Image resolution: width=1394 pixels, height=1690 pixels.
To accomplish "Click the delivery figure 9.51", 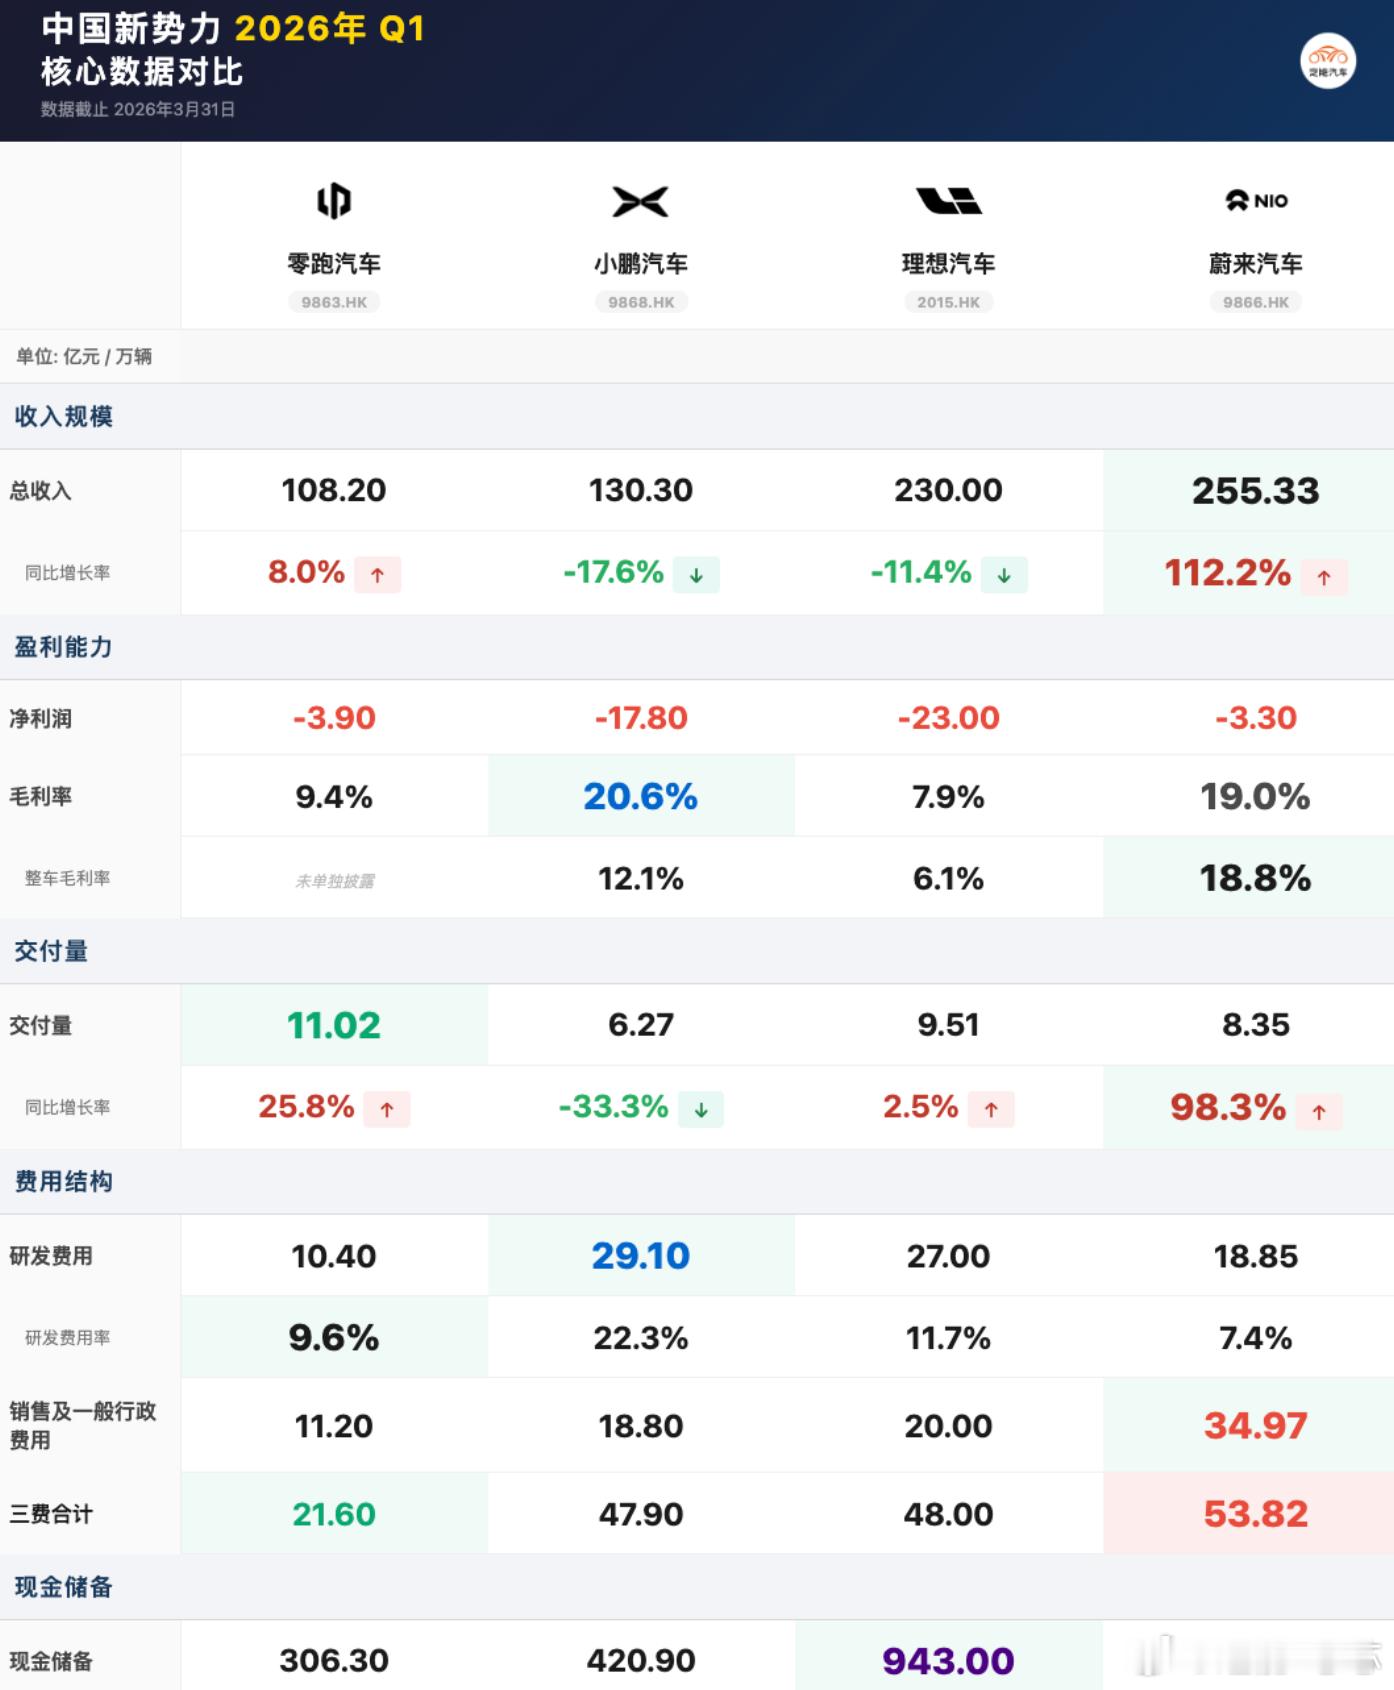I will click(x=948, y=1025).
